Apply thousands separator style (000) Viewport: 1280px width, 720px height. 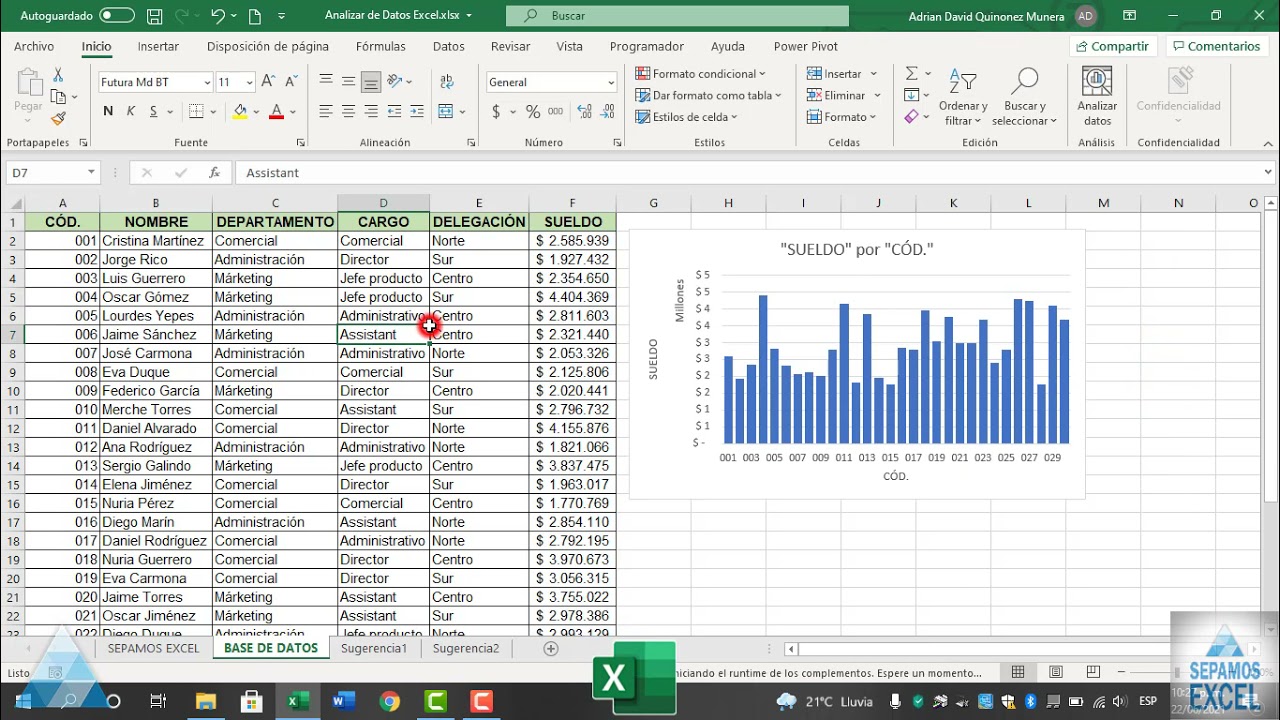(553, 112)
